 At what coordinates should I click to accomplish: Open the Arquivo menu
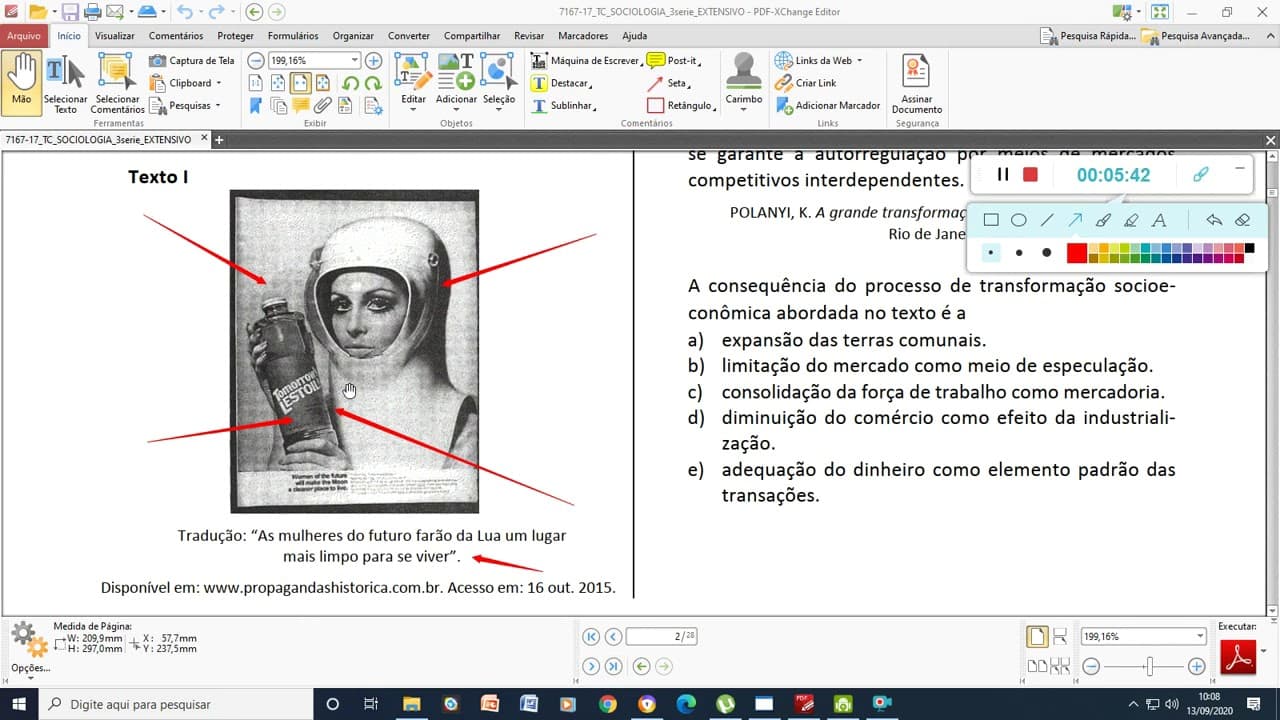coord(24,35)
